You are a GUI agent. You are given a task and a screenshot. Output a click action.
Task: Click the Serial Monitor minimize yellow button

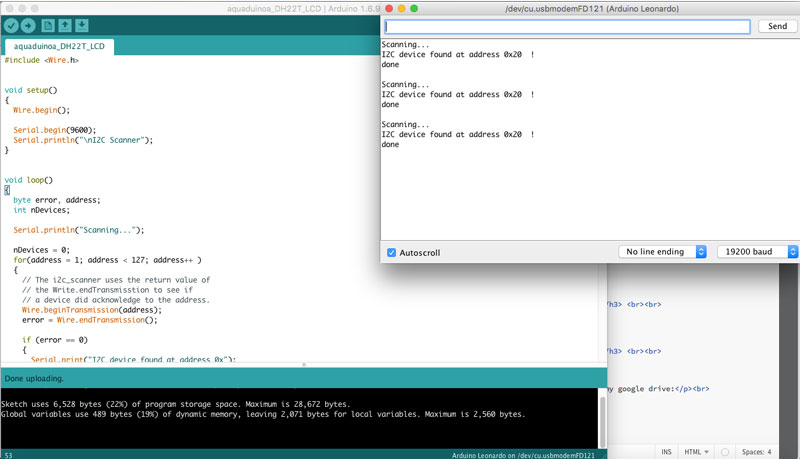[x=402, y=9]
